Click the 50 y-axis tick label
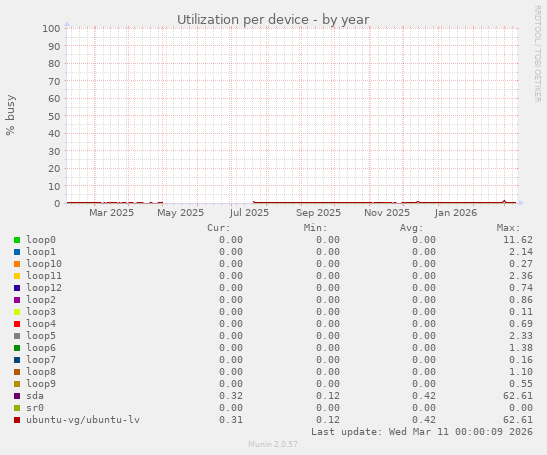547x455 pixels. pyautogui.click(x=54, y=116)
